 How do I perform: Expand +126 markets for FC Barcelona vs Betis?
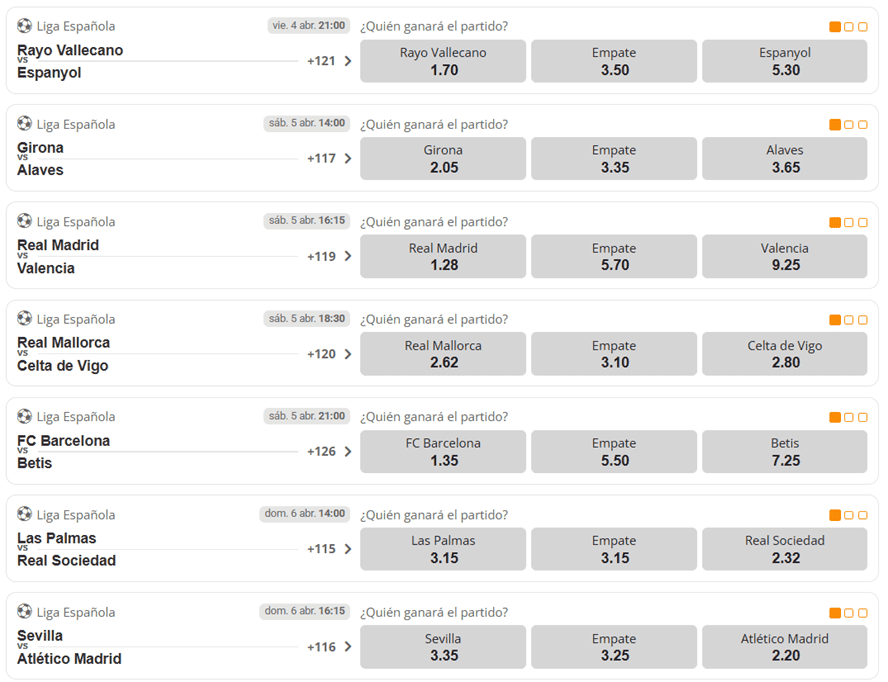click(x=329, y=451)
